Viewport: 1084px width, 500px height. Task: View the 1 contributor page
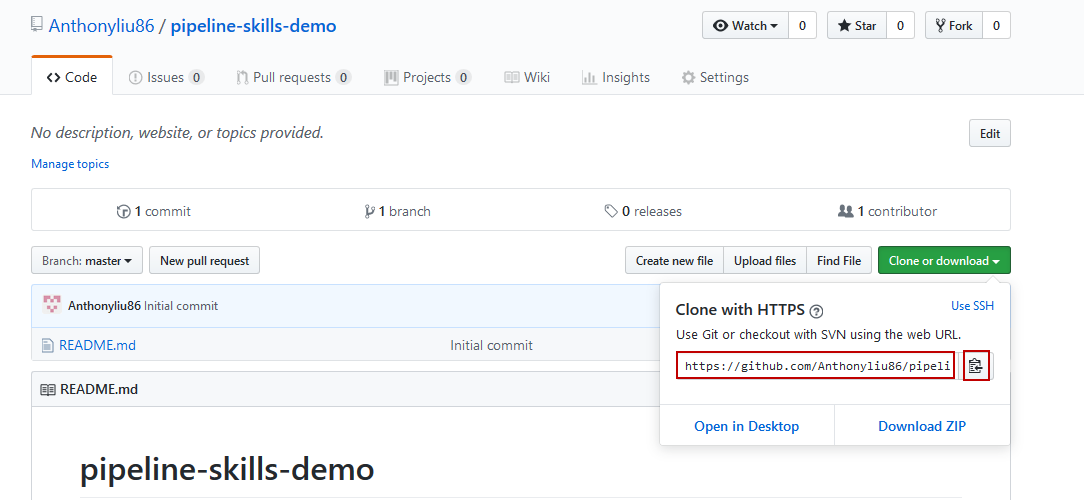(x=887, y=211)
